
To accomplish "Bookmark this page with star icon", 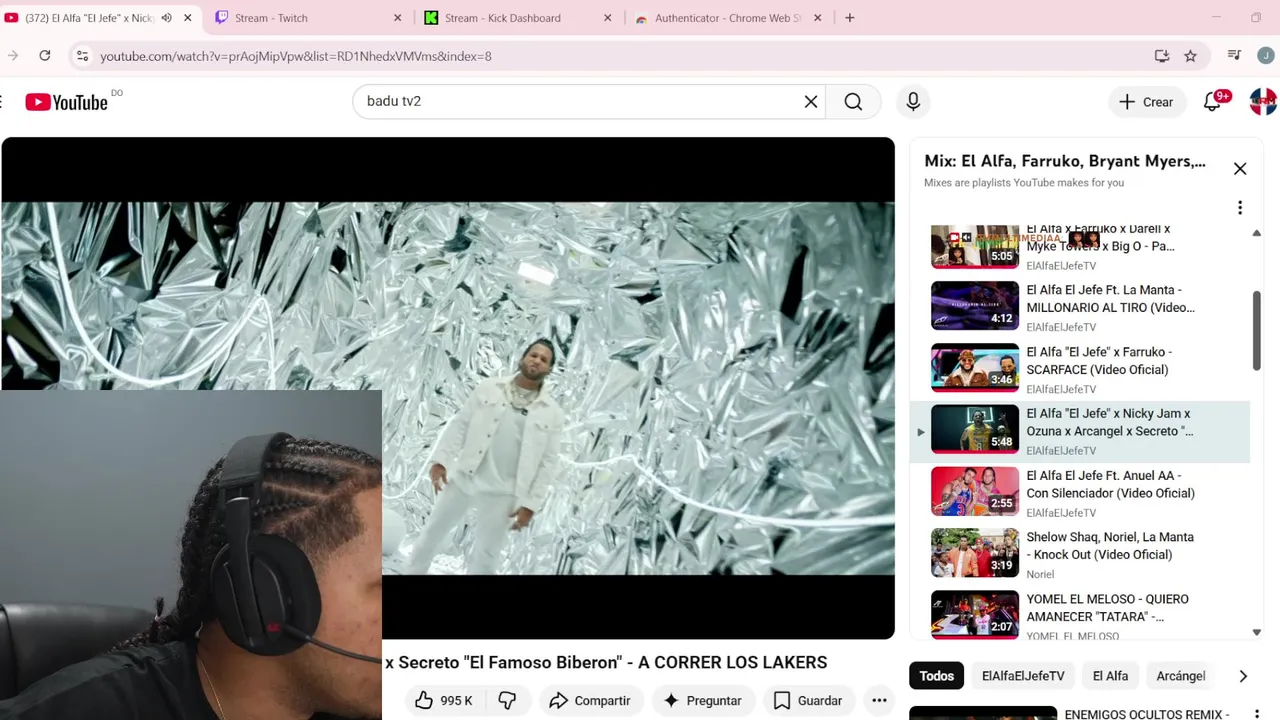I will pyautogui.click(x=1190, y=56).
